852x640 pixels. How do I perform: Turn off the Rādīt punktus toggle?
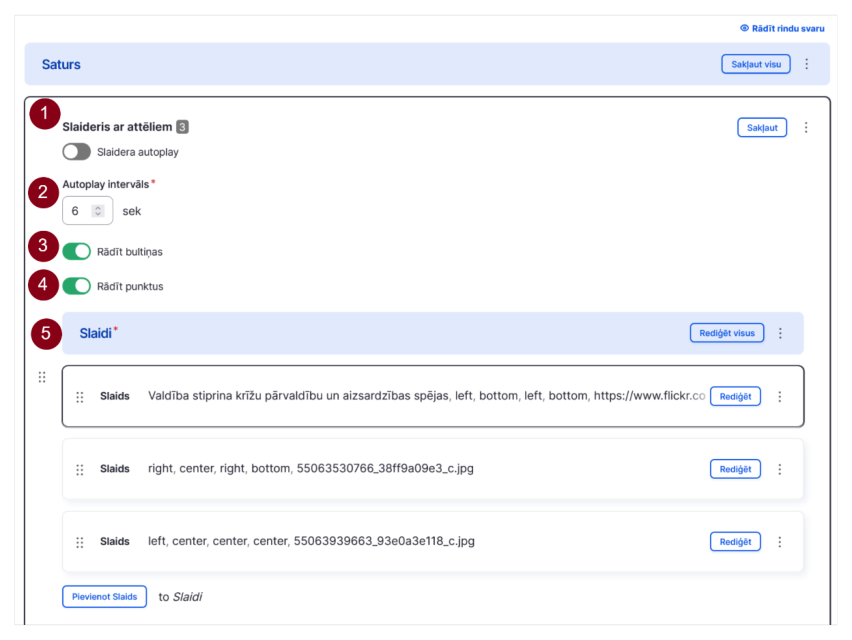pos(76,286)
